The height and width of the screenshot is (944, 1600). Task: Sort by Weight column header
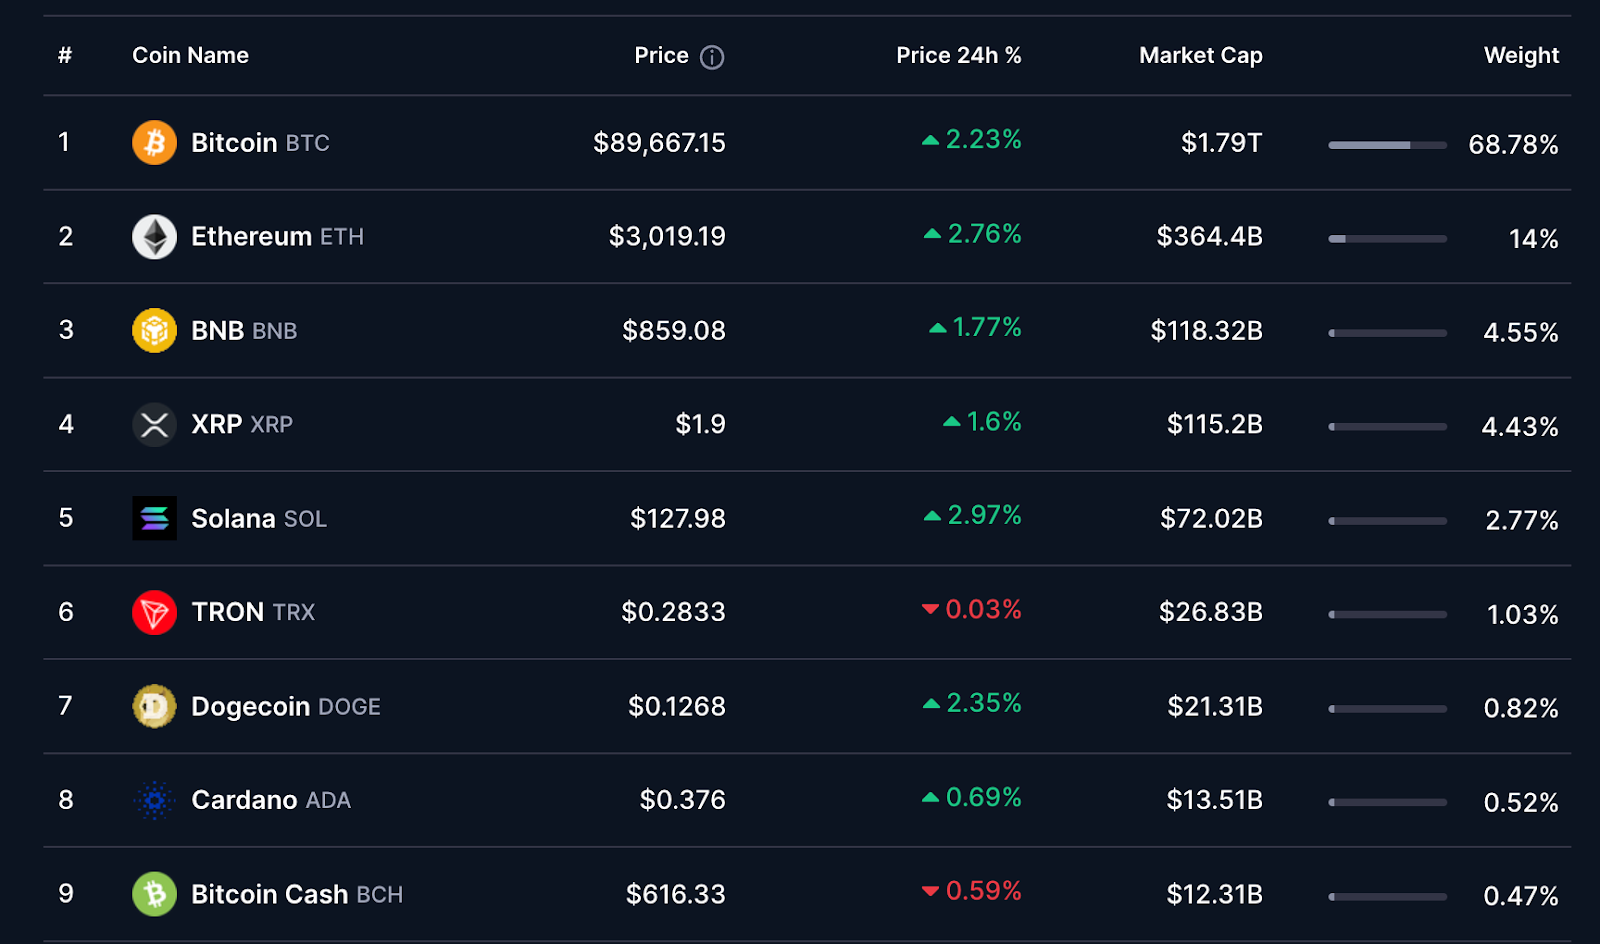point(1521,56)
